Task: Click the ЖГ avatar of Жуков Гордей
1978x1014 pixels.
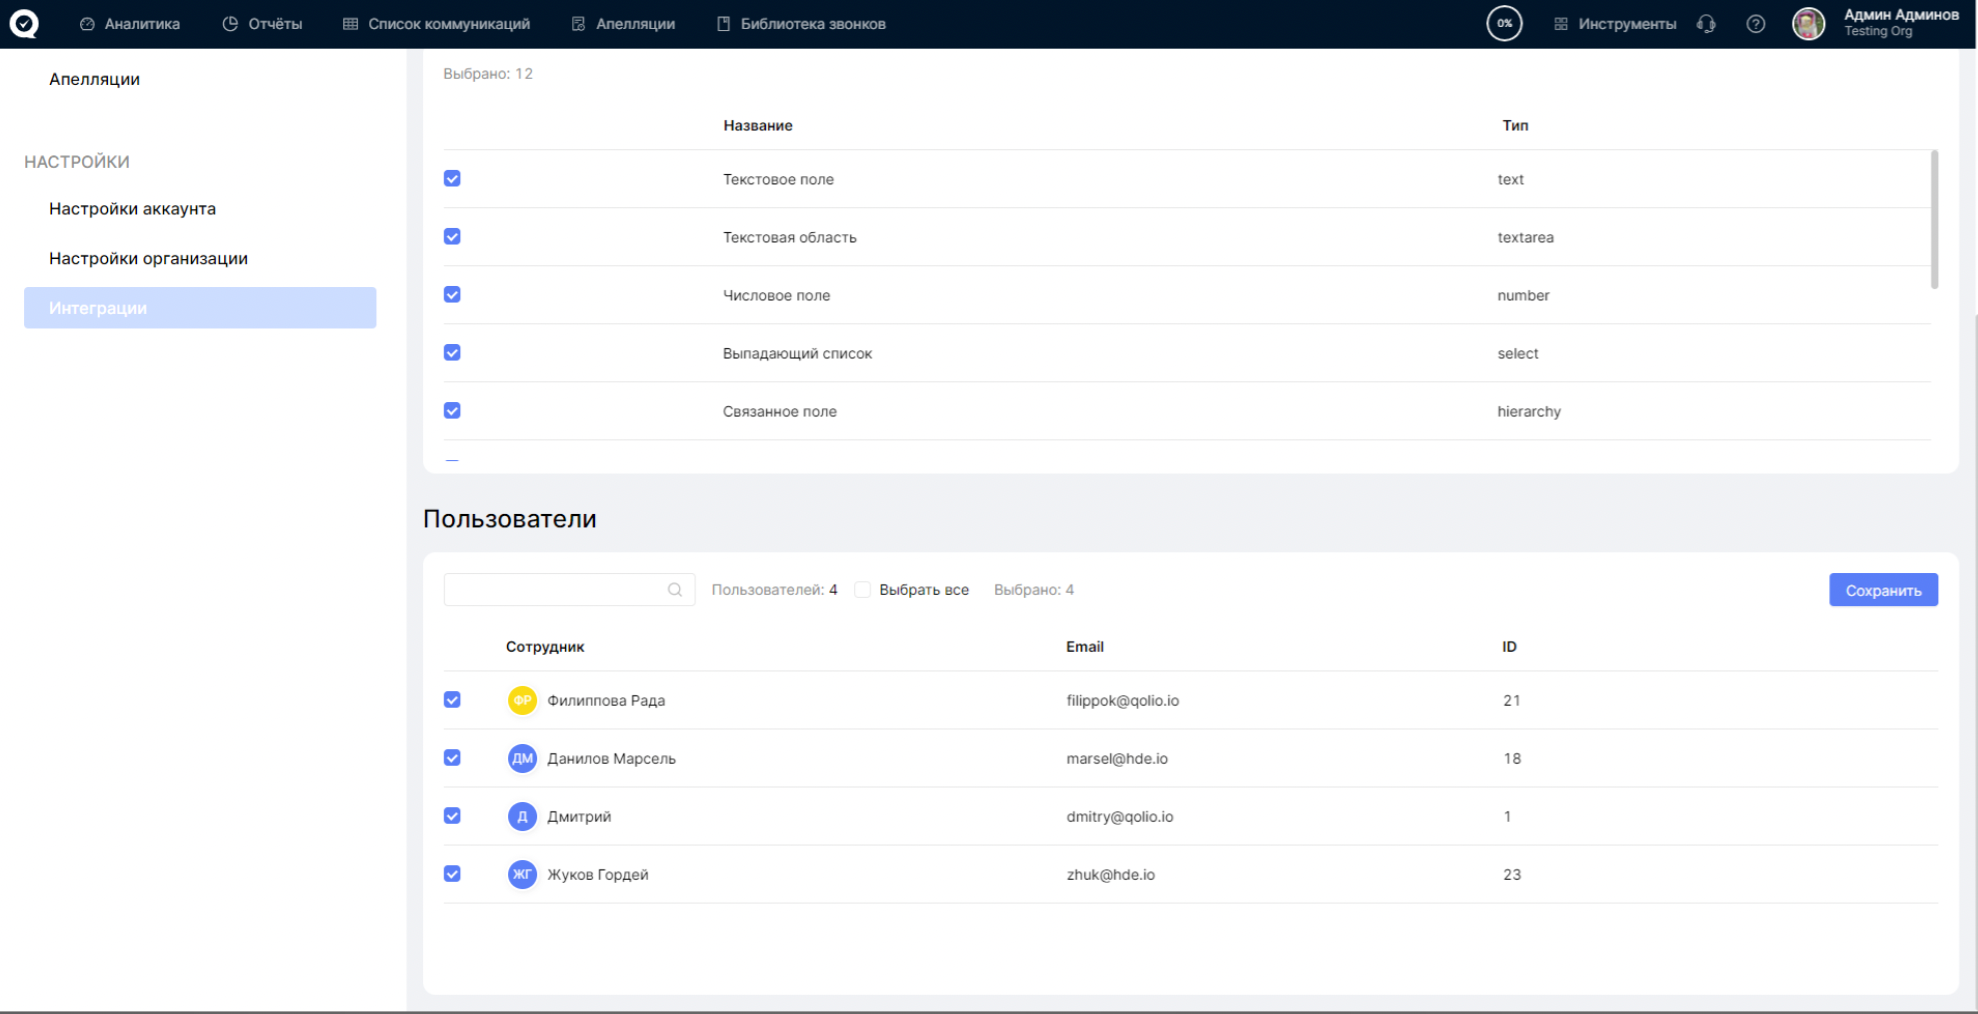Action: pos(522,874)
